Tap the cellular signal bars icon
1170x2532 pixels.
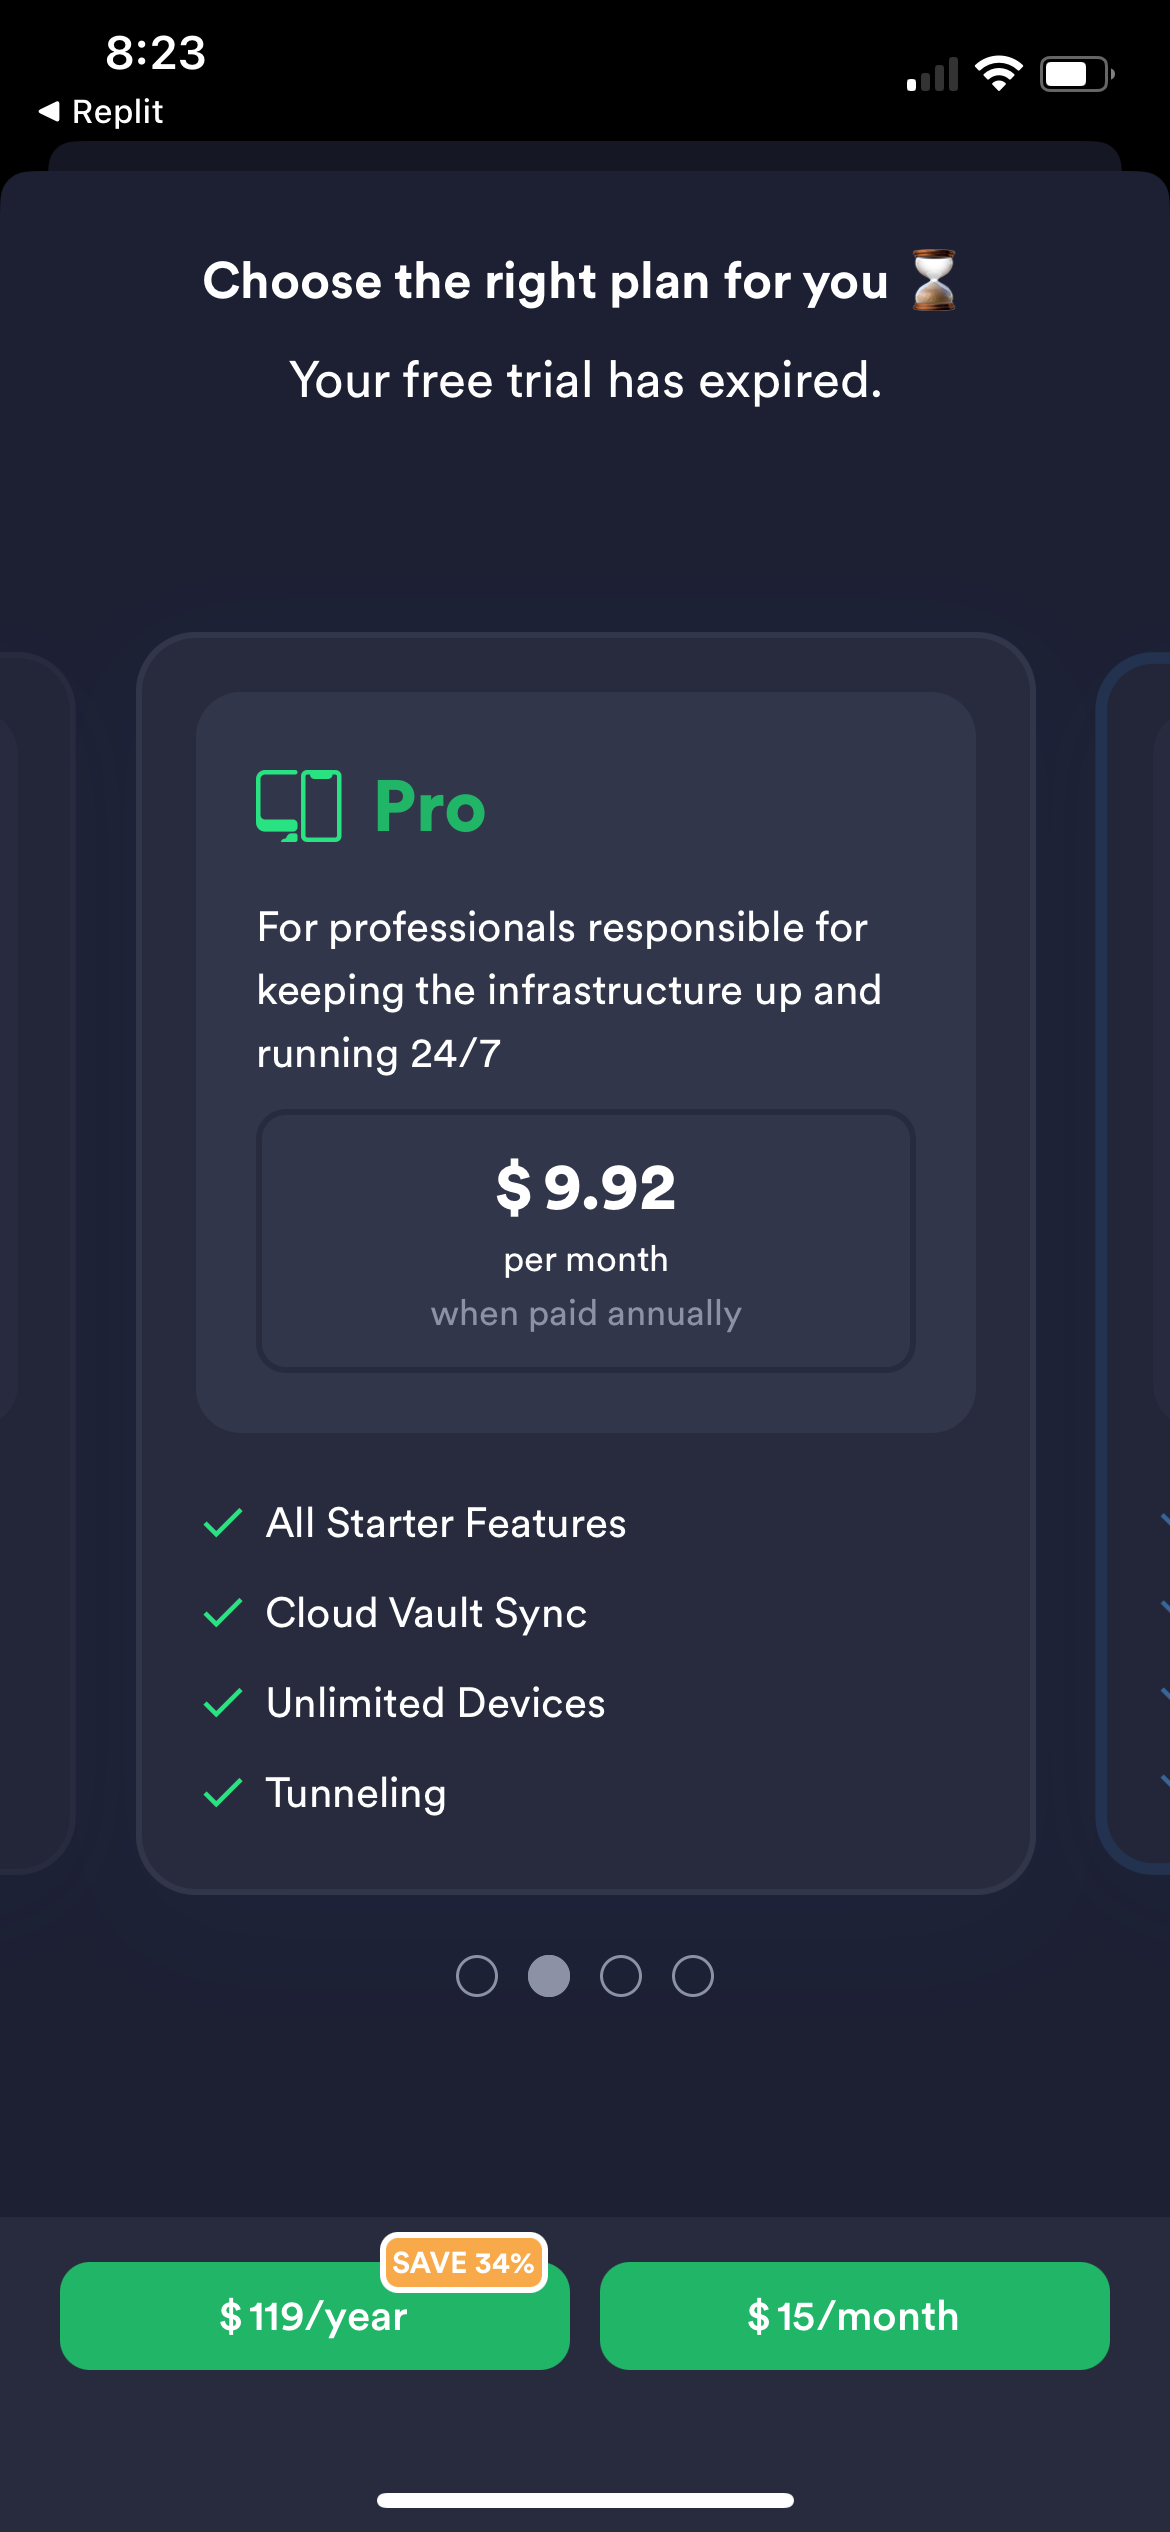(932, 75)
